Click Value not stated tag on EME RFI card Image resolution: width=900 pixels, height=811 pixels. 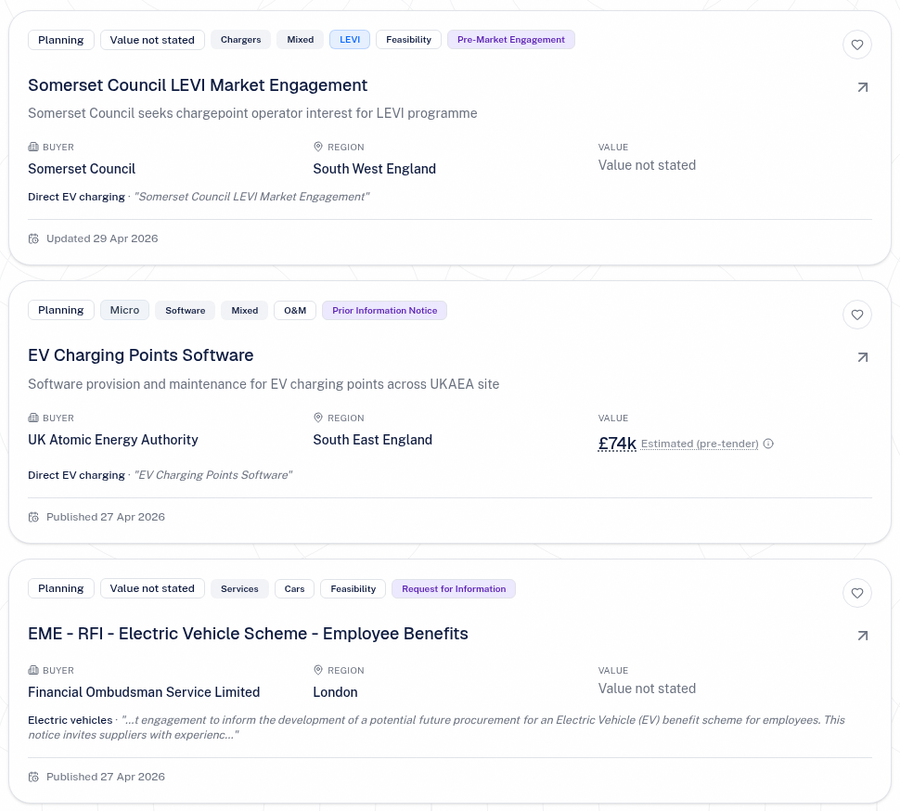[152, 588]
